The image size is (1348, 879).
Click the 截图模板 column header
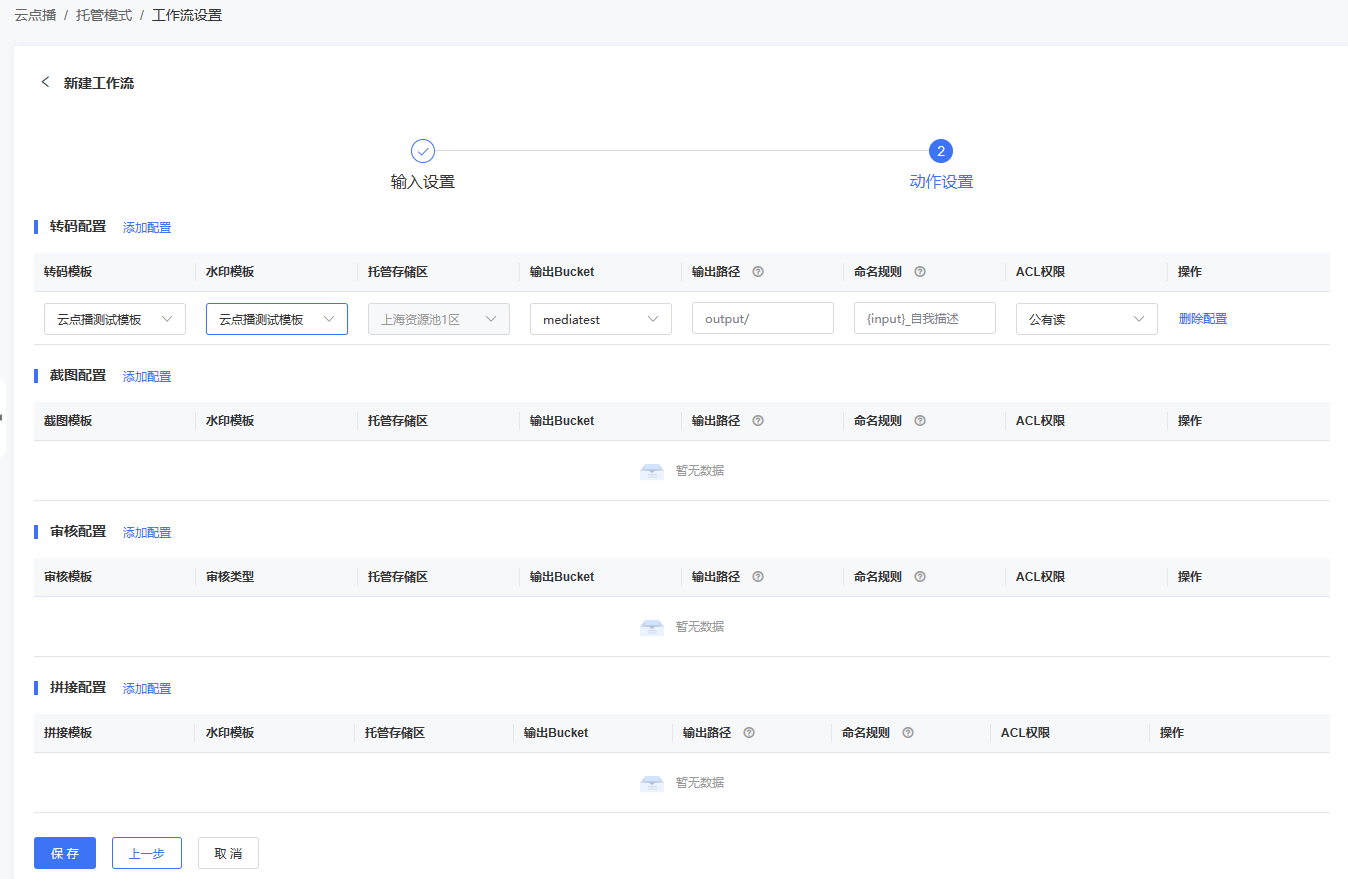[x=68, y=421]
